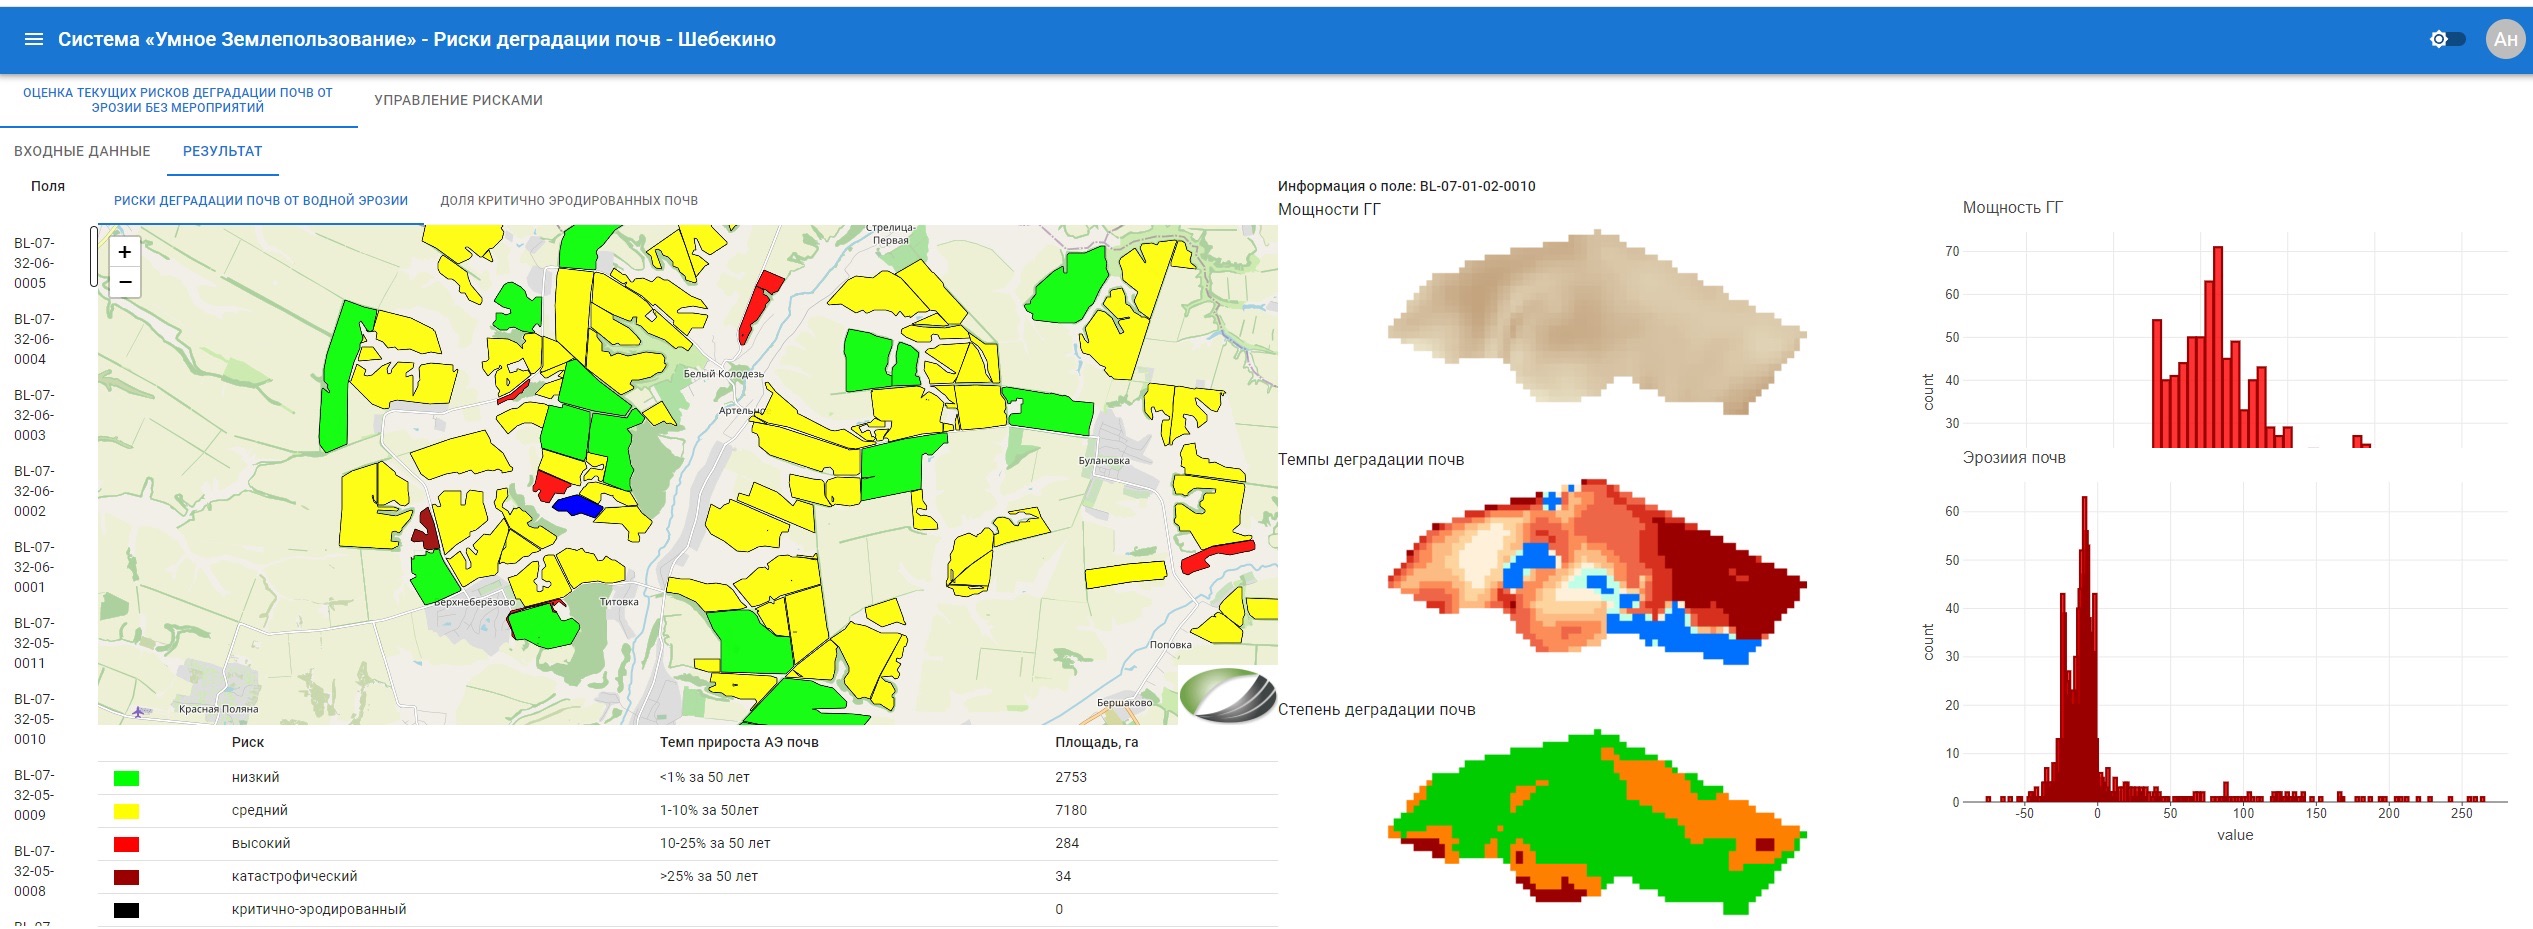Select field BL-07-32-05-0010 in list

35,719
